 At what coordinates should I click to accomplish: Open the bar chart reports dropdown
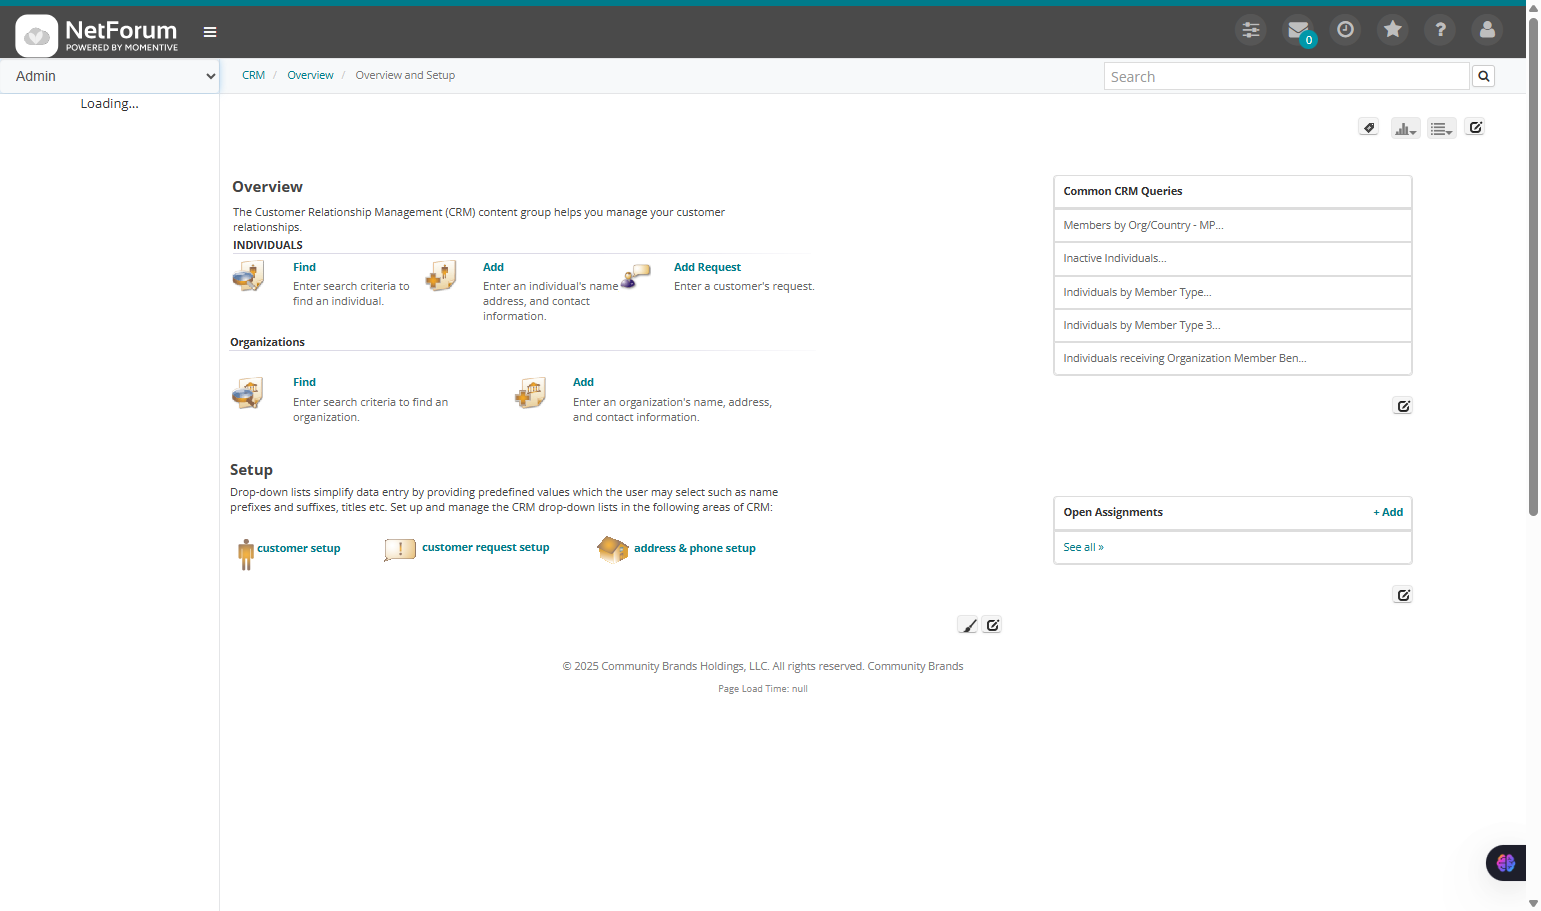coord(1405,128)
